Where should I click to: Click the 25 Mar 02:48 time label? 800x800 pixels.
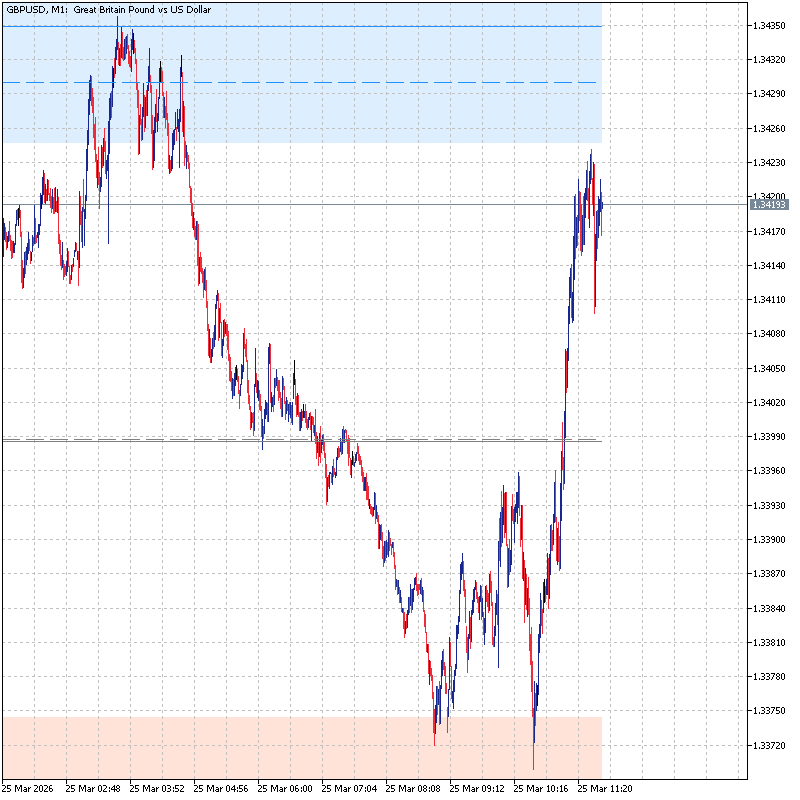click(x=93, y=788)
